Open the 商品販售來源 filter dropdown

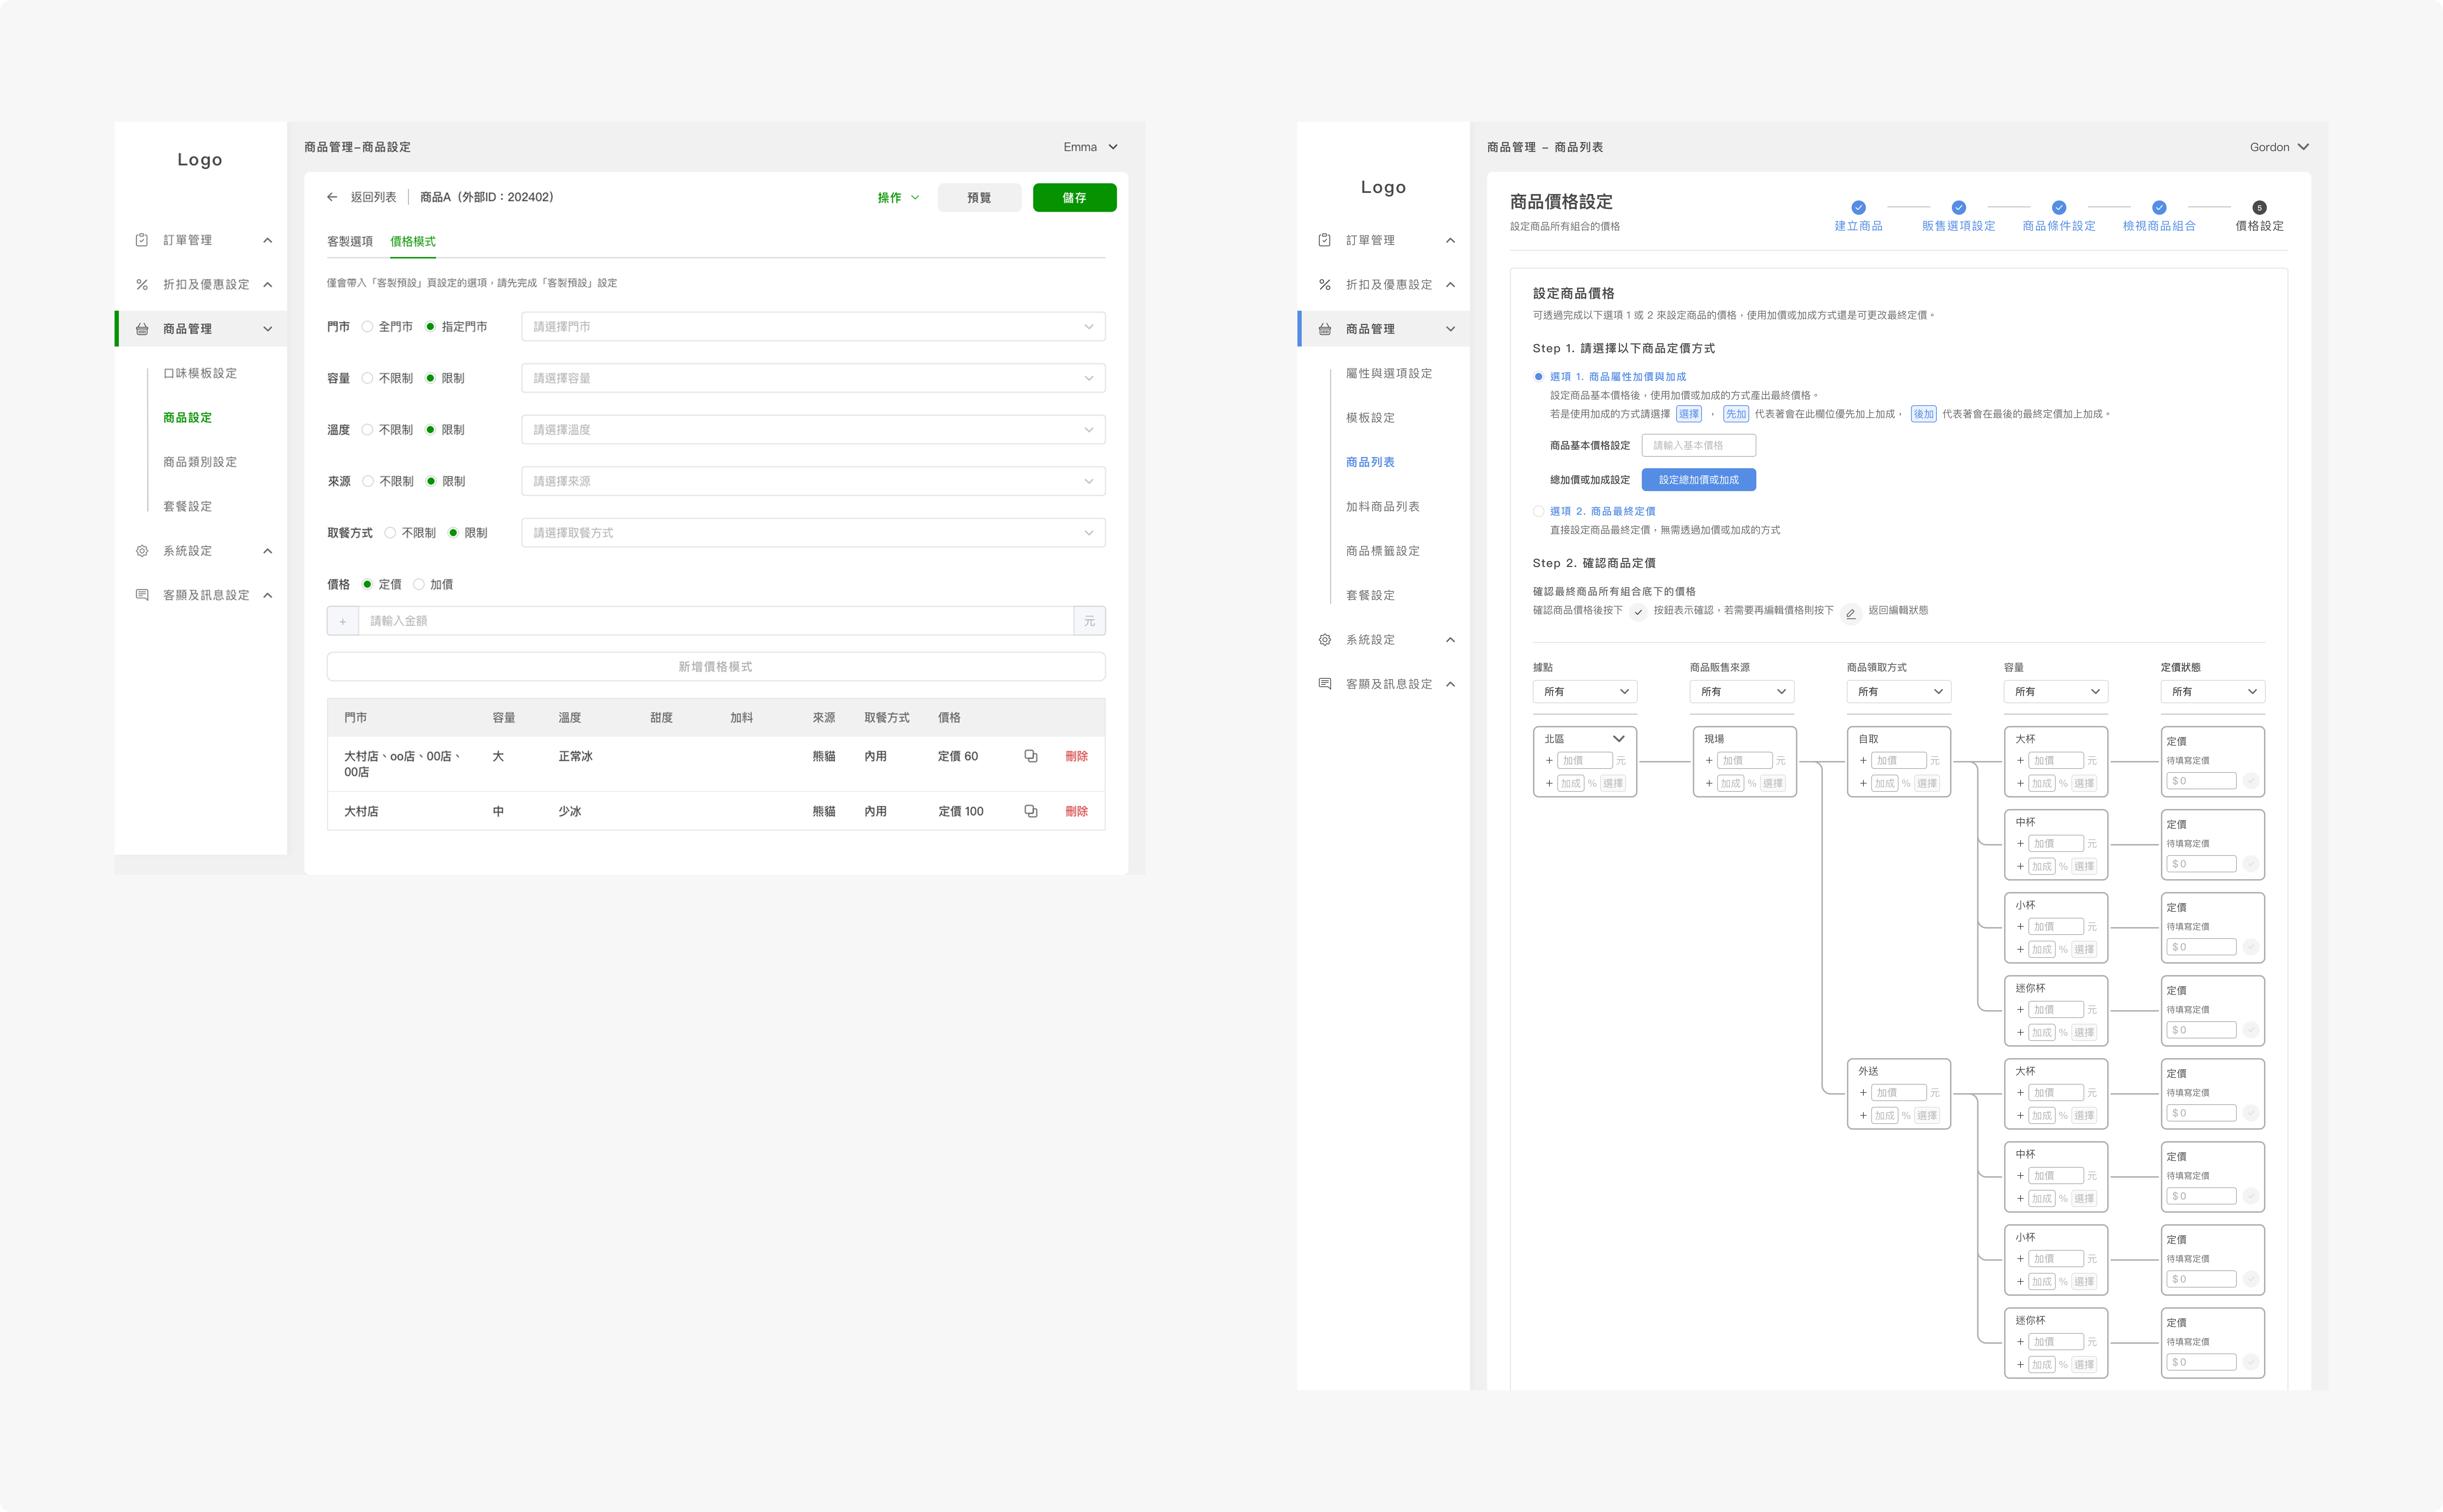pyautogui.click(x=1742, y=692)
